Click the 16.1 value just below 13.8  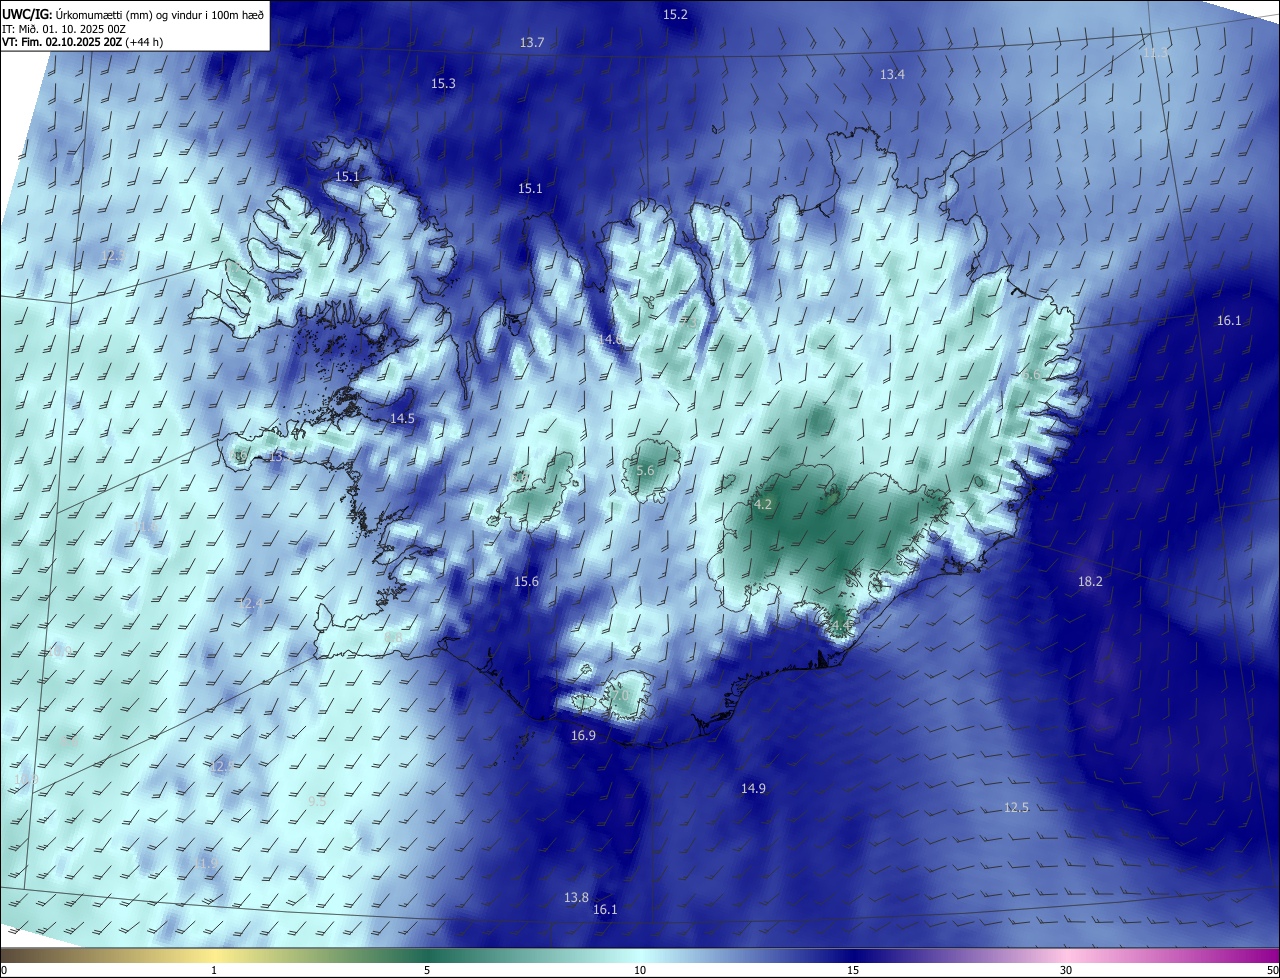605,909
